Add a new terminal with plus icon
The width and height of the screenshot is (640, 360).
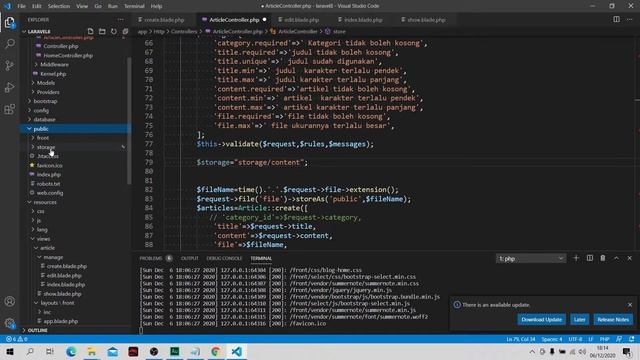pos(576,258)
